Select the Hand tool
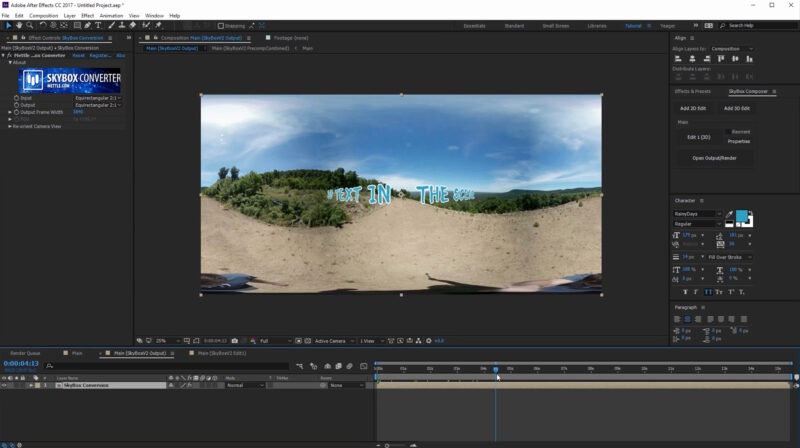Screen dimensions: 800x448 point(18,25)
